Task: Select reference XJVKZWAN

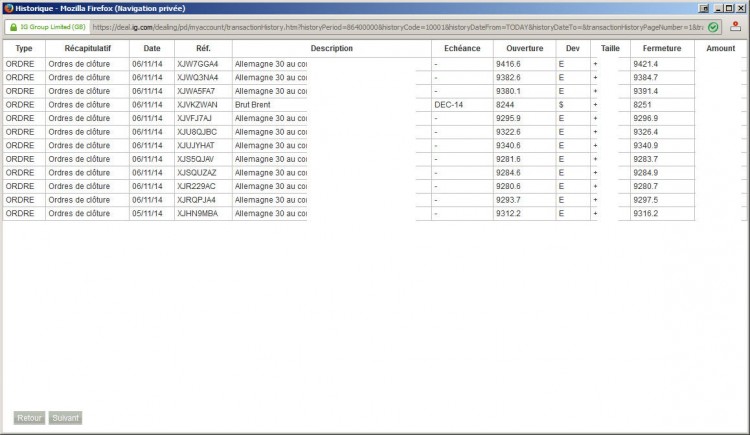Action: [x=197, y=105]
